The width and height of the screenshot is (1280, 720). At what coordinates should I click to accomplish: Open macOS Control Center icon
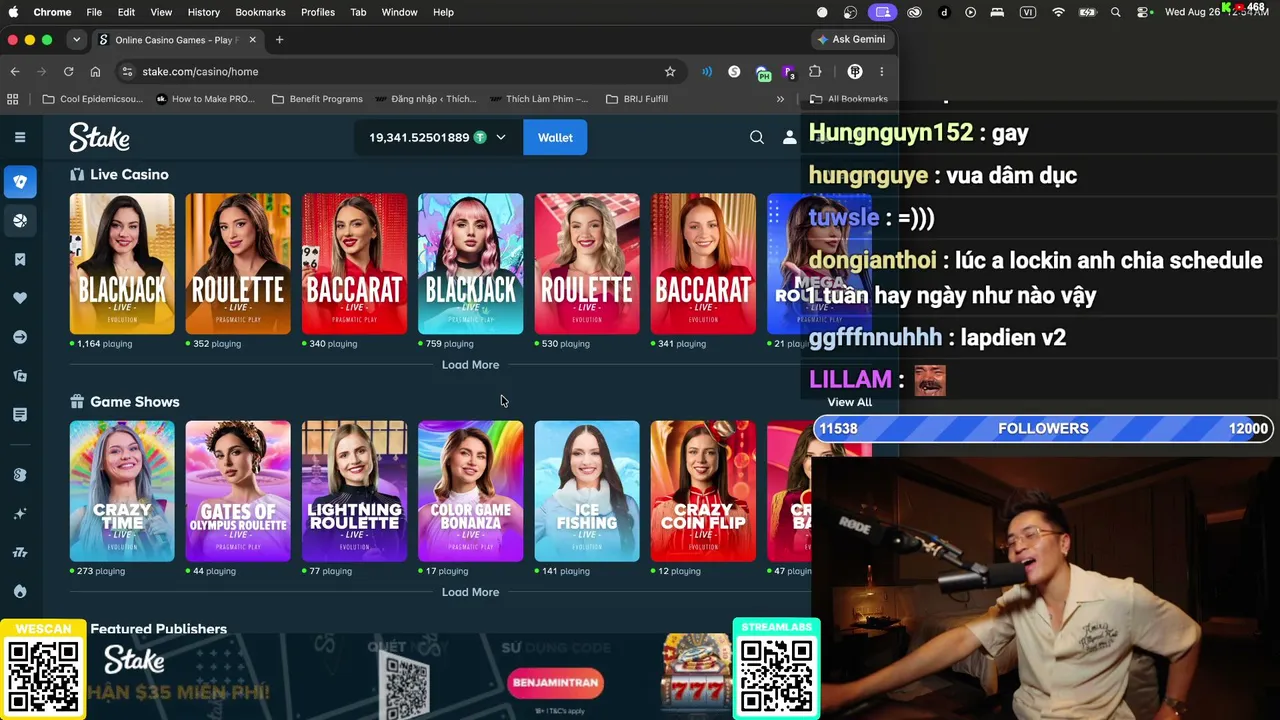click(1145, 12)
